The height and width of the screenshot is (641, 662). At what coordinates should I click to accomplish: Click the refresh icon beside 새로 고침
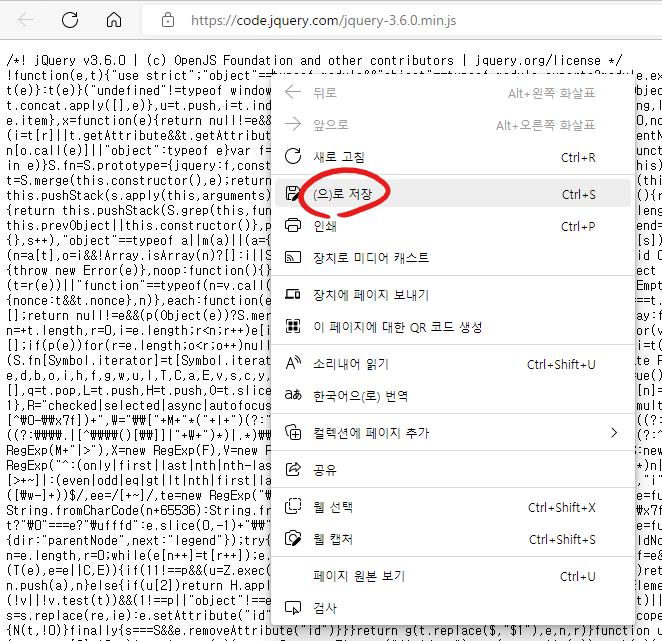point(293,156)
